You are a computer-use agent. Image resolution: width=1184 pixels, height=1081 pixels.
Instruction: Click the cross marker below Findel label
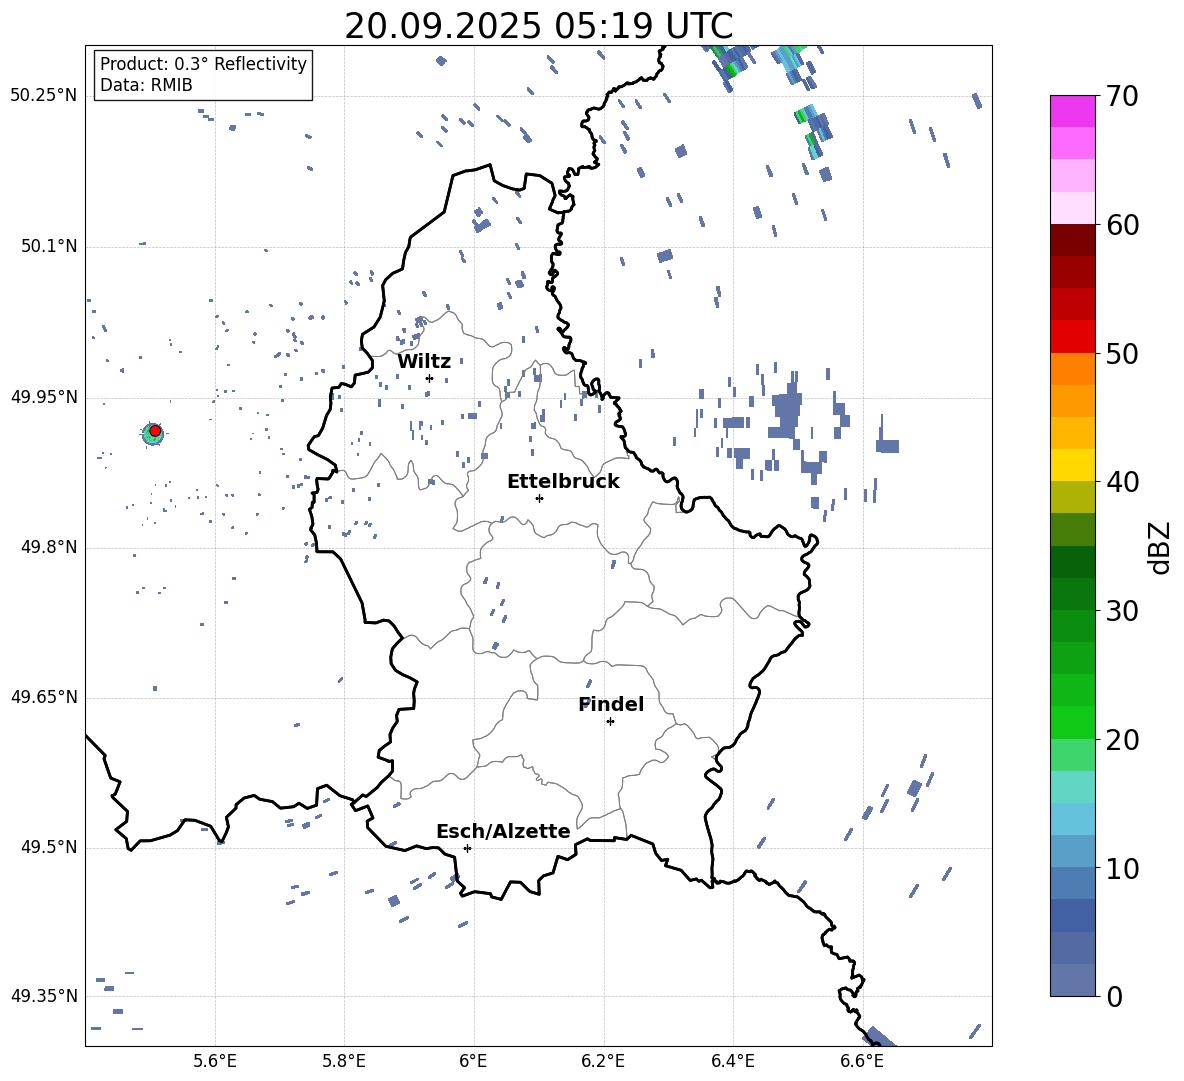click(610, 722)
